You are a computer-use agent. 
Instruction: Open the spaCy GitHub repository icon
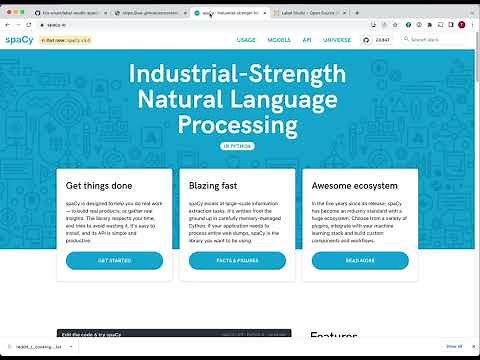point(366,40)
